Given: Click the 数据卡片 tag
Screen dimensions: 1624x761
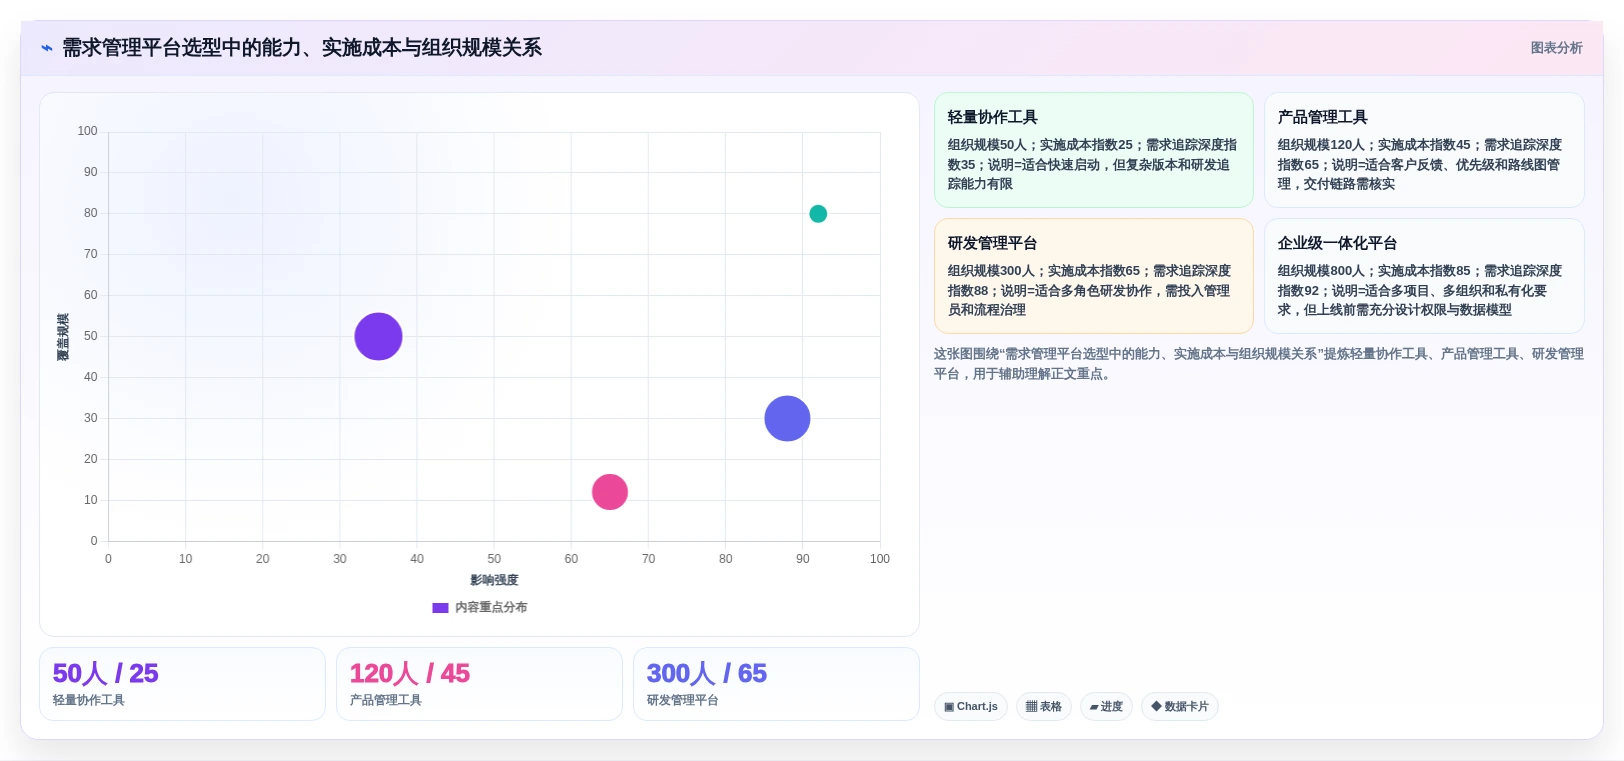Looking at the screenshot, I should click(1179, 706).
